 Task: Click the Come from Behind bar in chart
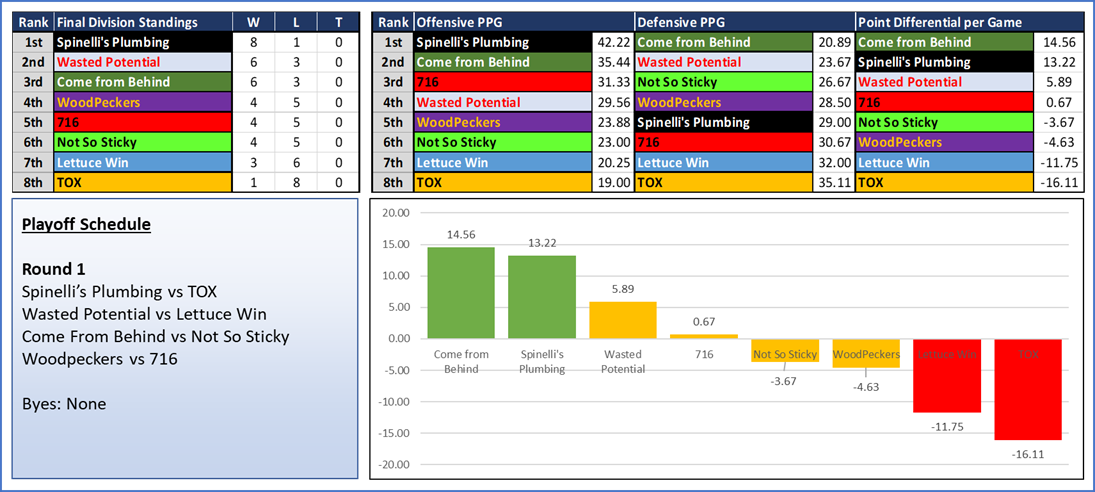point(461,292)
